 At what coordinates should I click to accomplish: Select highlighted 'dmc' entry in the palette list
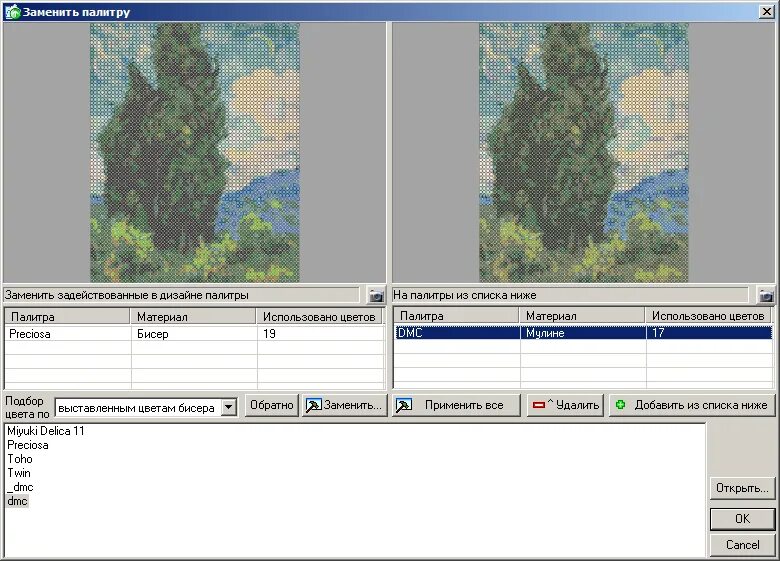(17, 501)
